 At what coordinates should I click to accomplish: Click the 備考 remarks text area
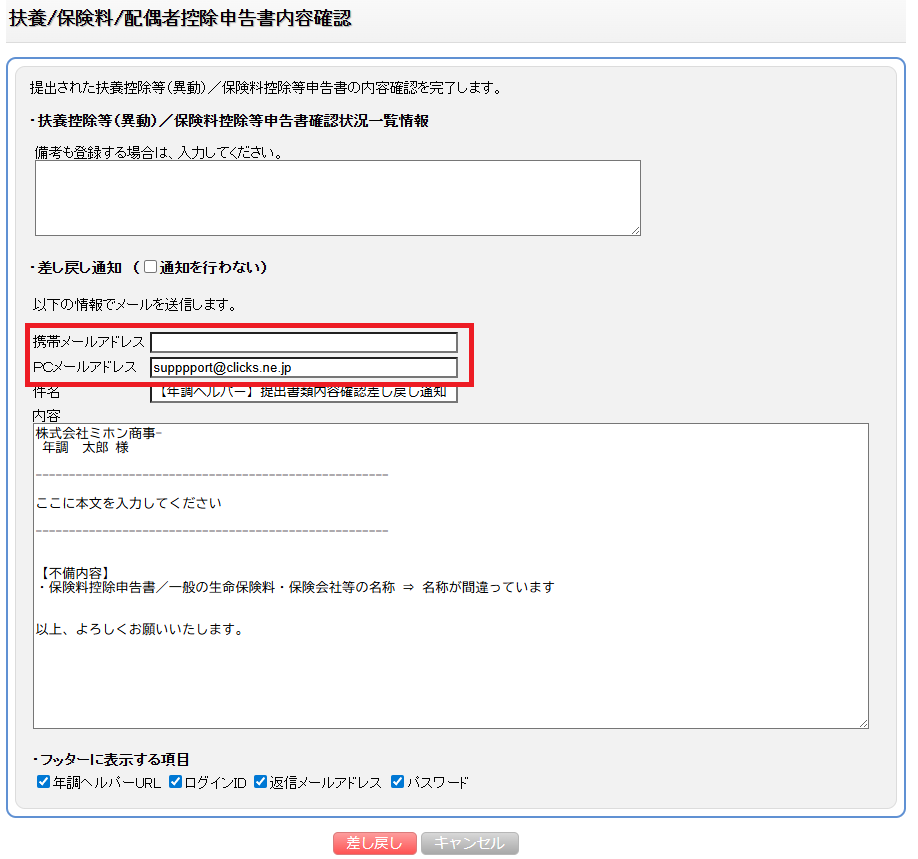click(337, 197)
